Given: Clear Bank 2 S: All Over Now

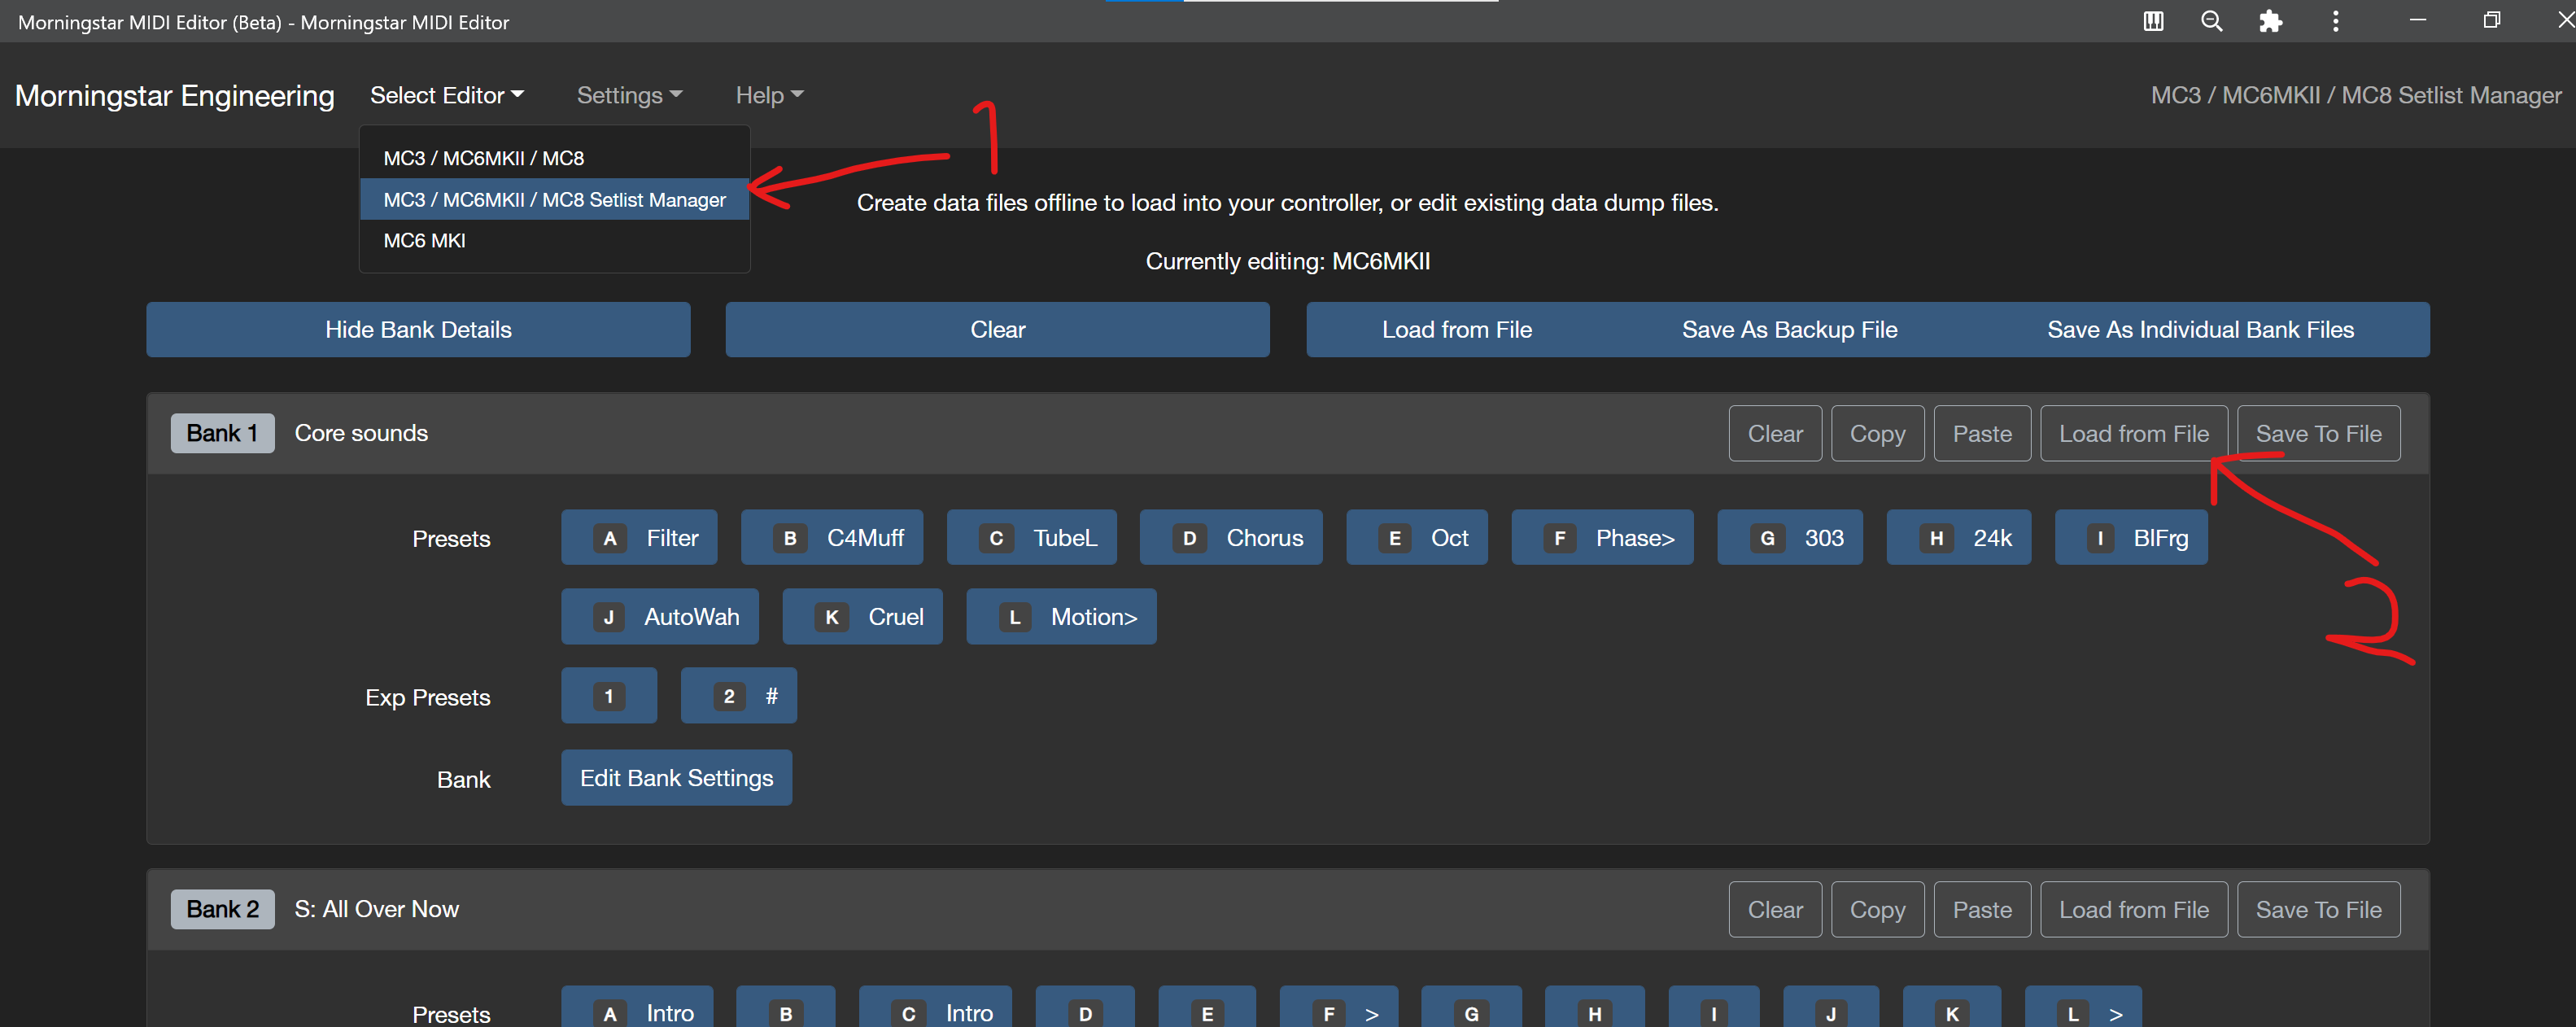Looking at the screenshot, I should click(1775, 909).
